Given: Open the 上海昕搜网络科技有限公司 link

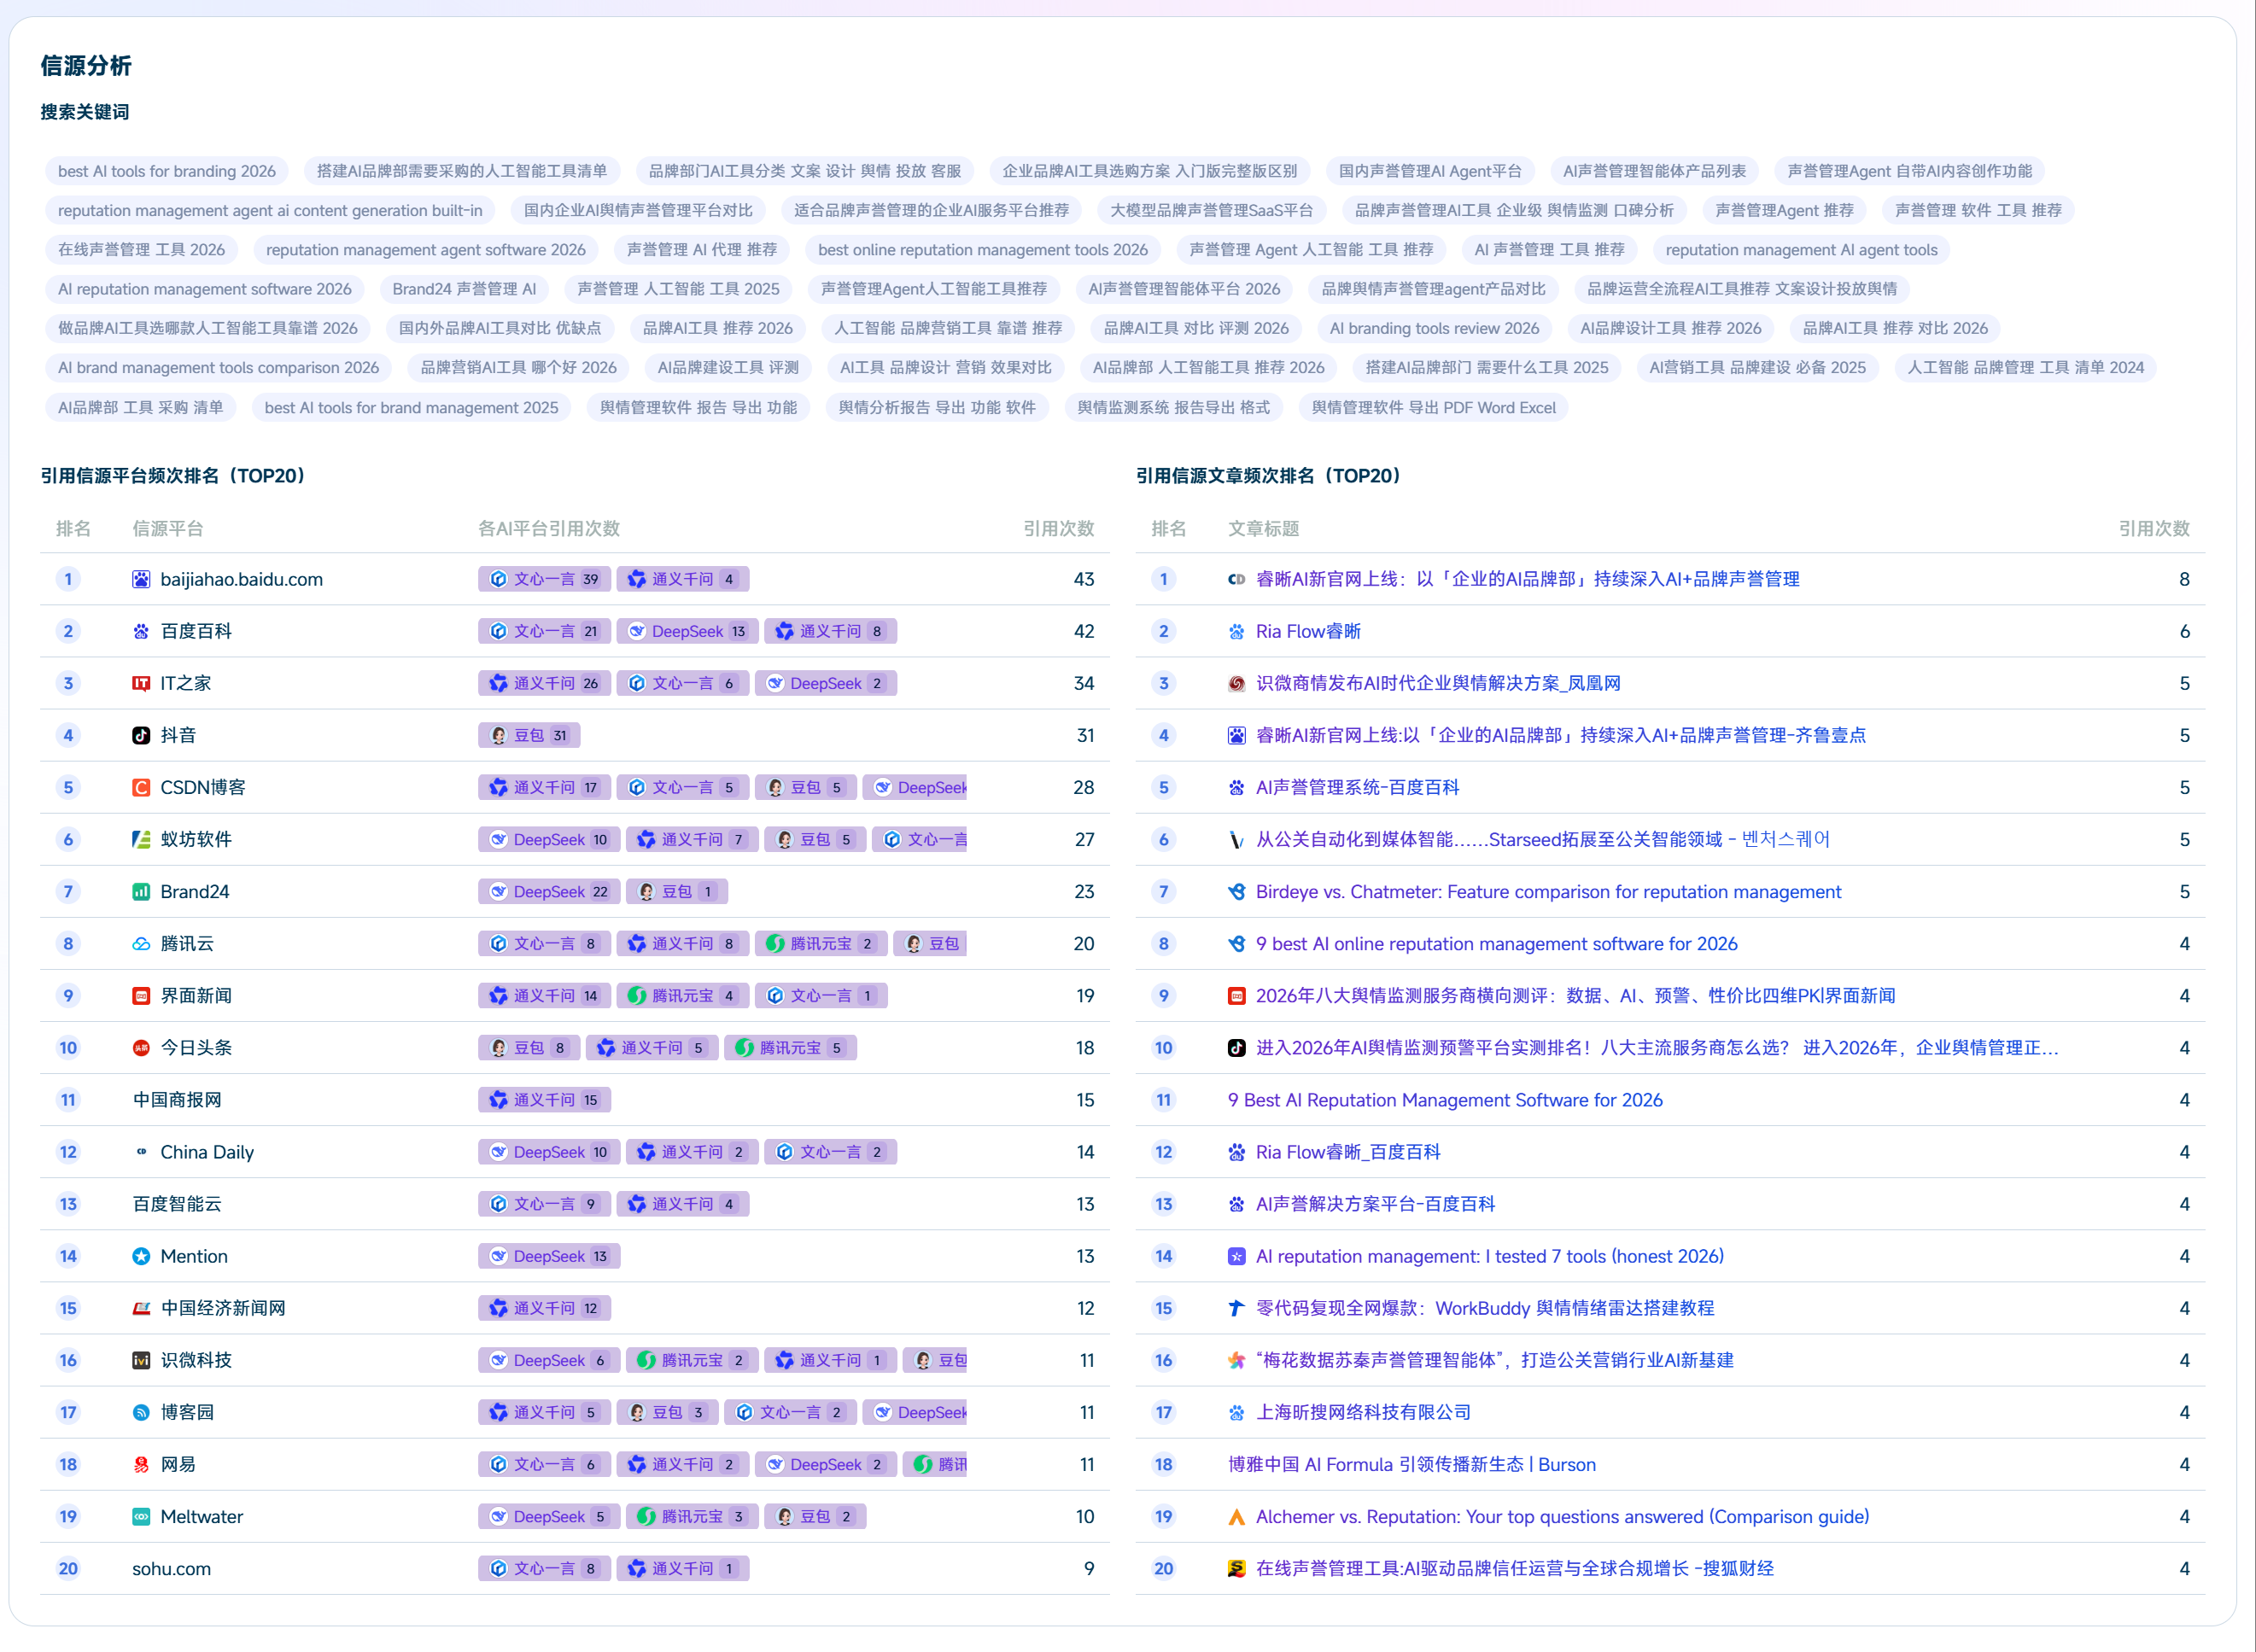Looking at the screenshot, I should (x=1363, y=1412).
